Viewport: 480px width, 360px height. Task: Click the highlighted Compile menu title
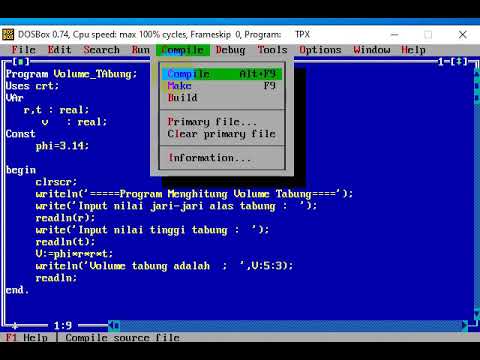coord(183,50)
